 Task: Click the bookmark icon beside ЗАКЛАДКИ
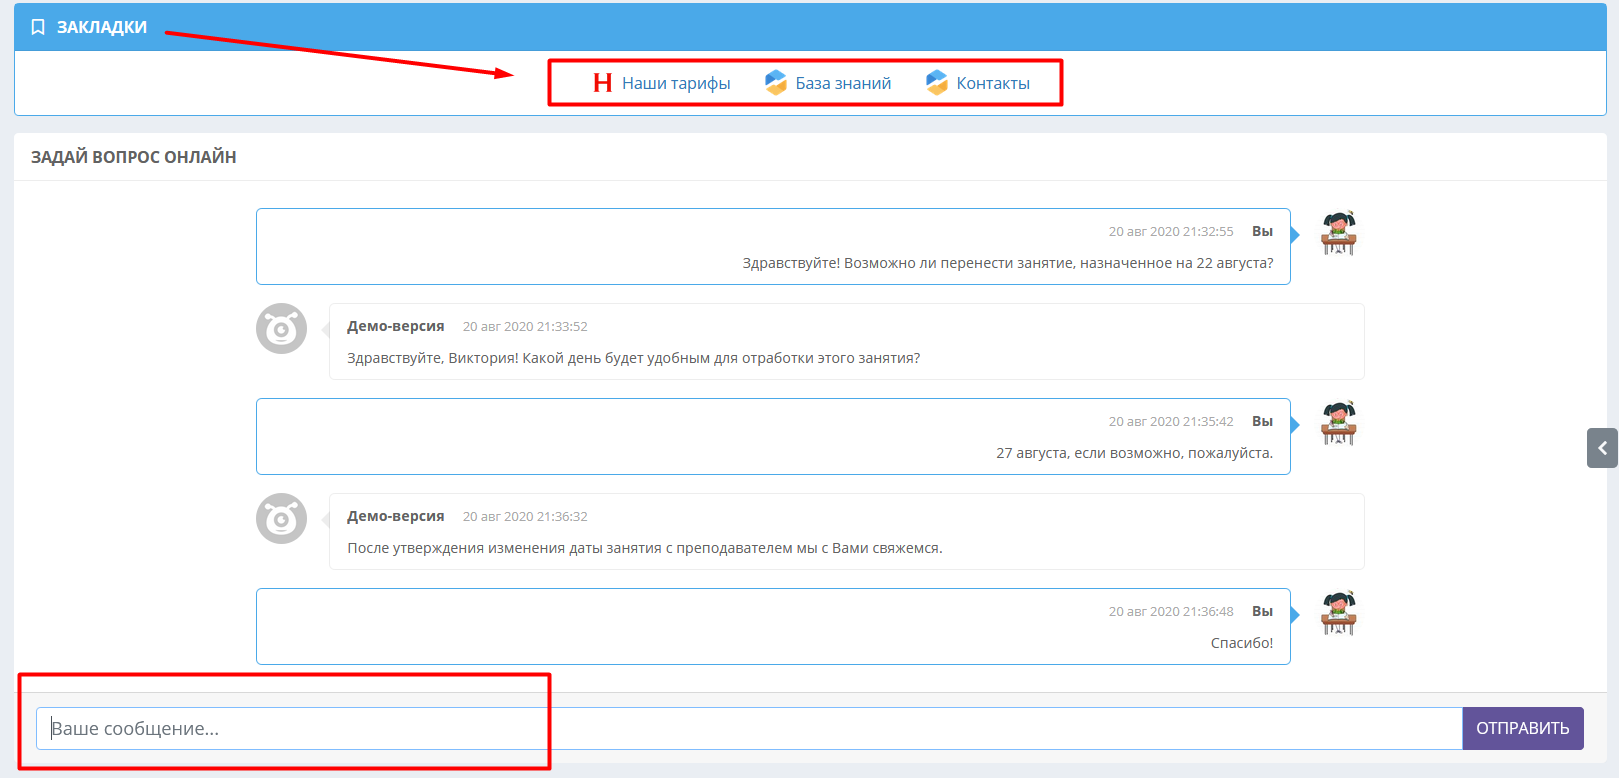(38, 27)
